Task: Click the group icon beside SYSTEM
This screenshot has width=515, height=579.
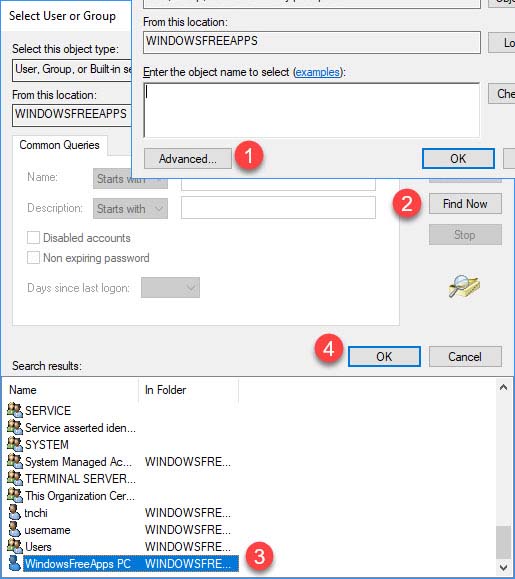Action: coord(15,443)
